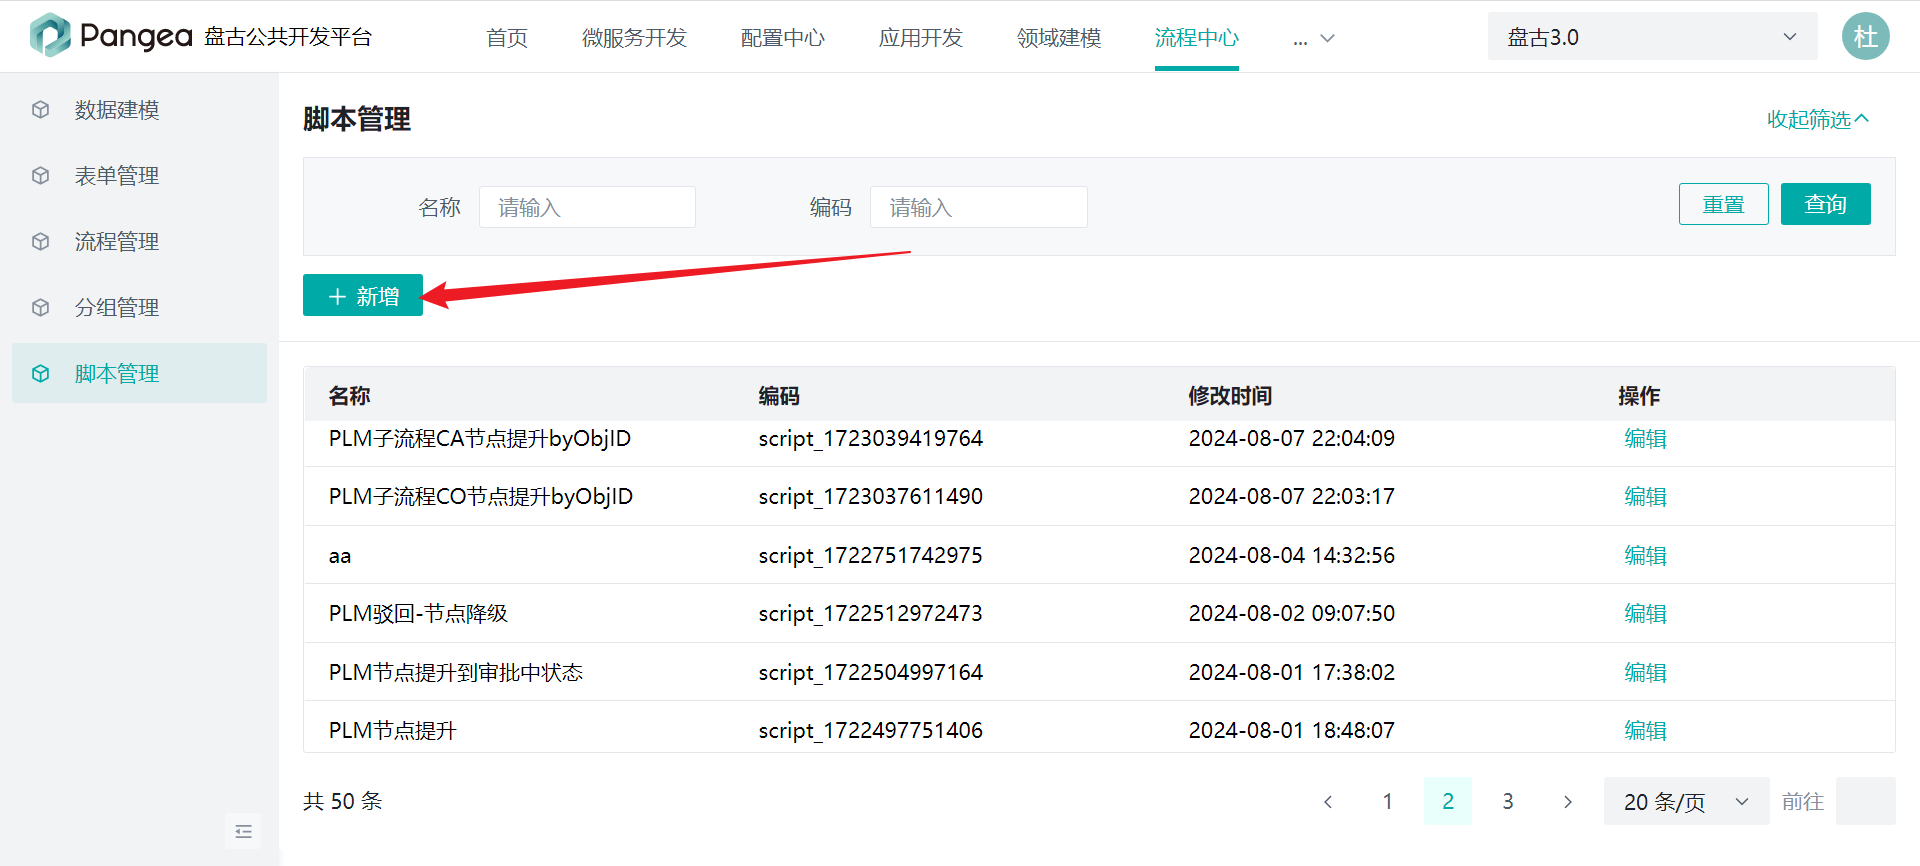Click the 脚本管理 page title

point(357,120)
